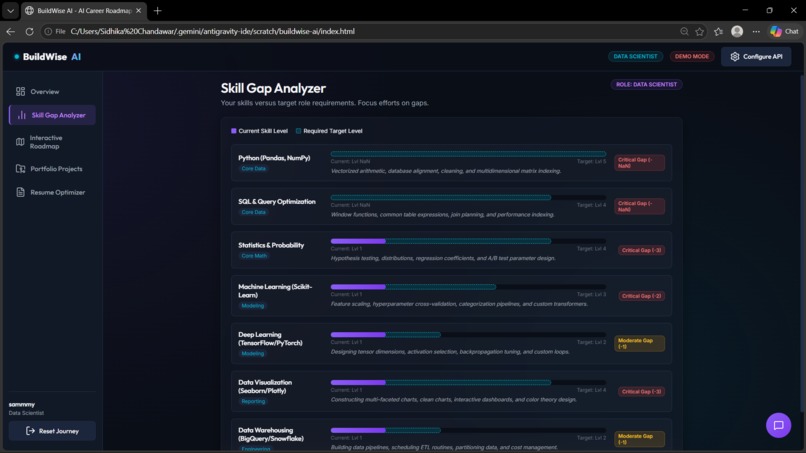
Task: Click the DATA SCIENTIST badge in header
Action: [635, 57]
